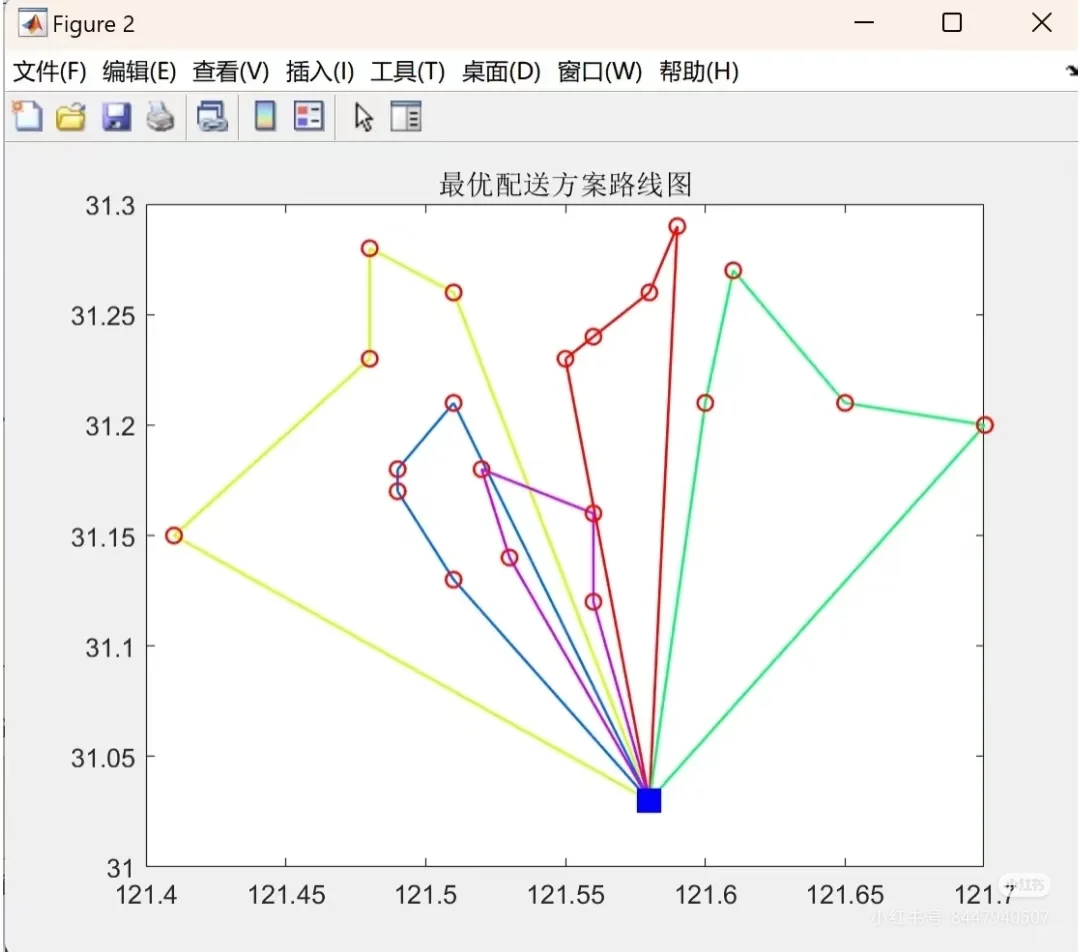The height and width of the screenshot is (952, 1080).
Task: Click the blue square depot marker
Action: pos(649,800)
